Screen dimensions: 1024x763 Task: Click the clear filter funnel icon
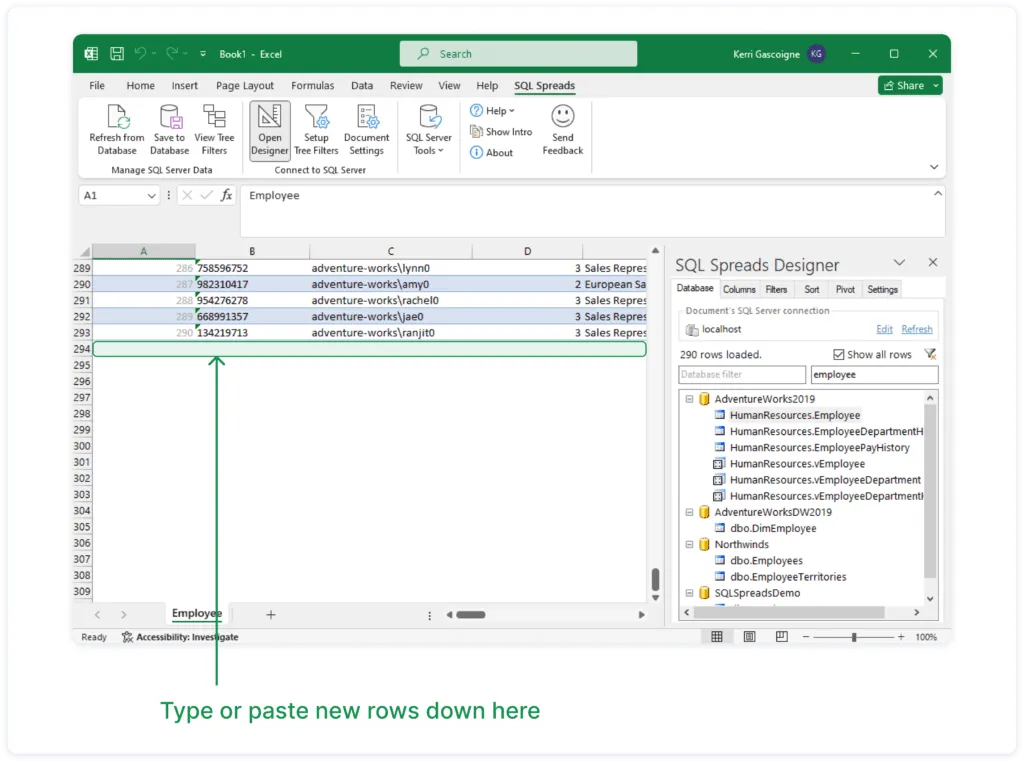tap(930, 354)
